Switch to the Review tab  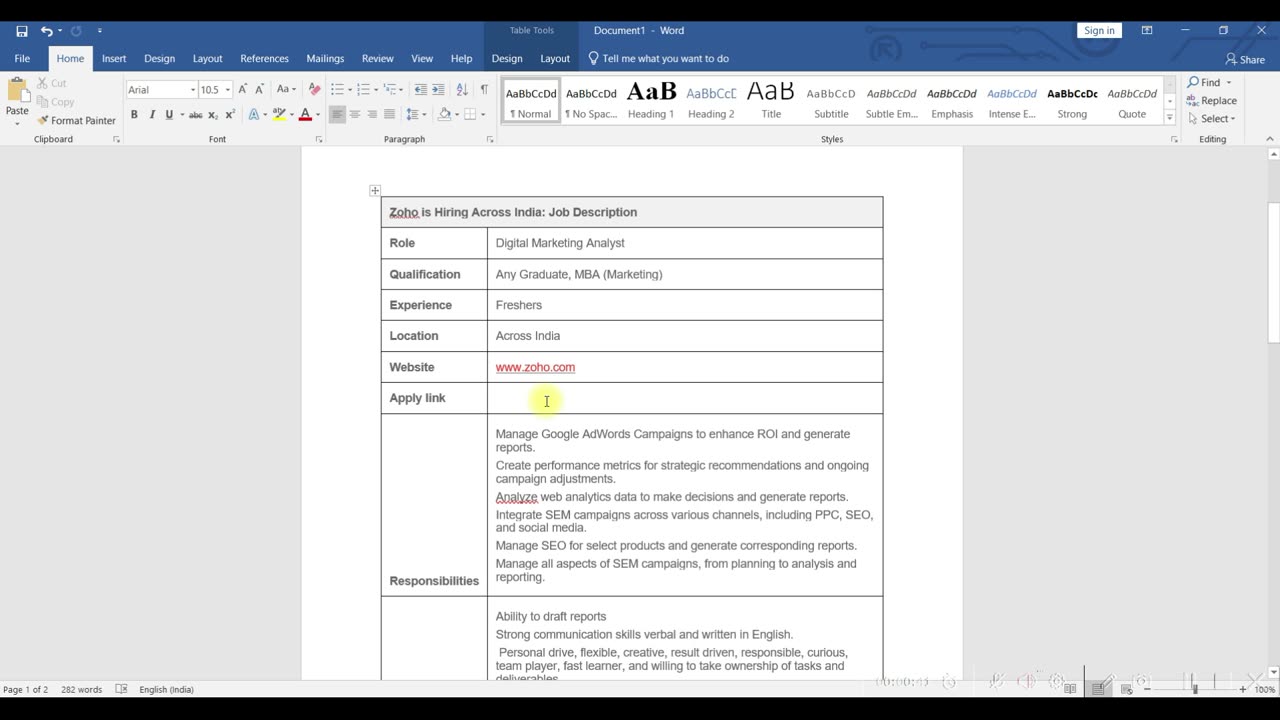377,58
